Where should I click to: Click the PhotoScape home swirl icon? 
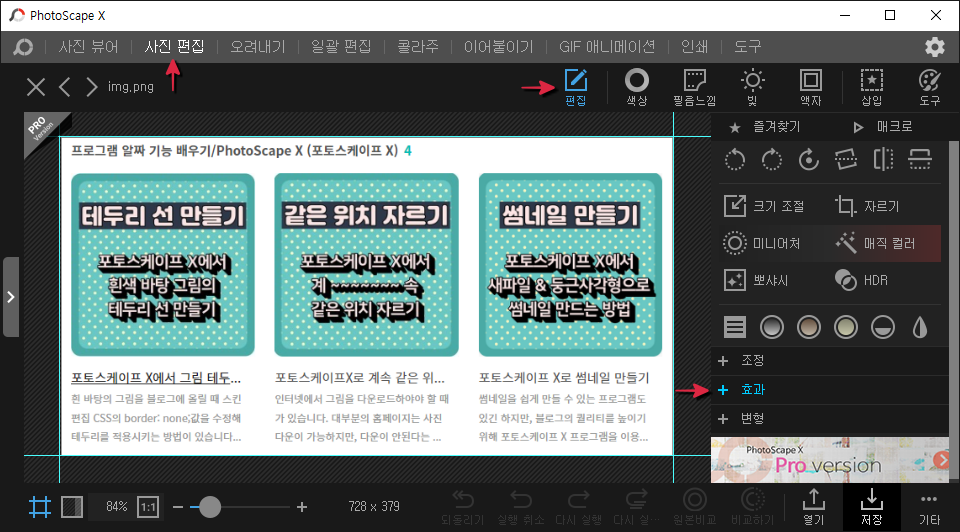tap(23, 47)
